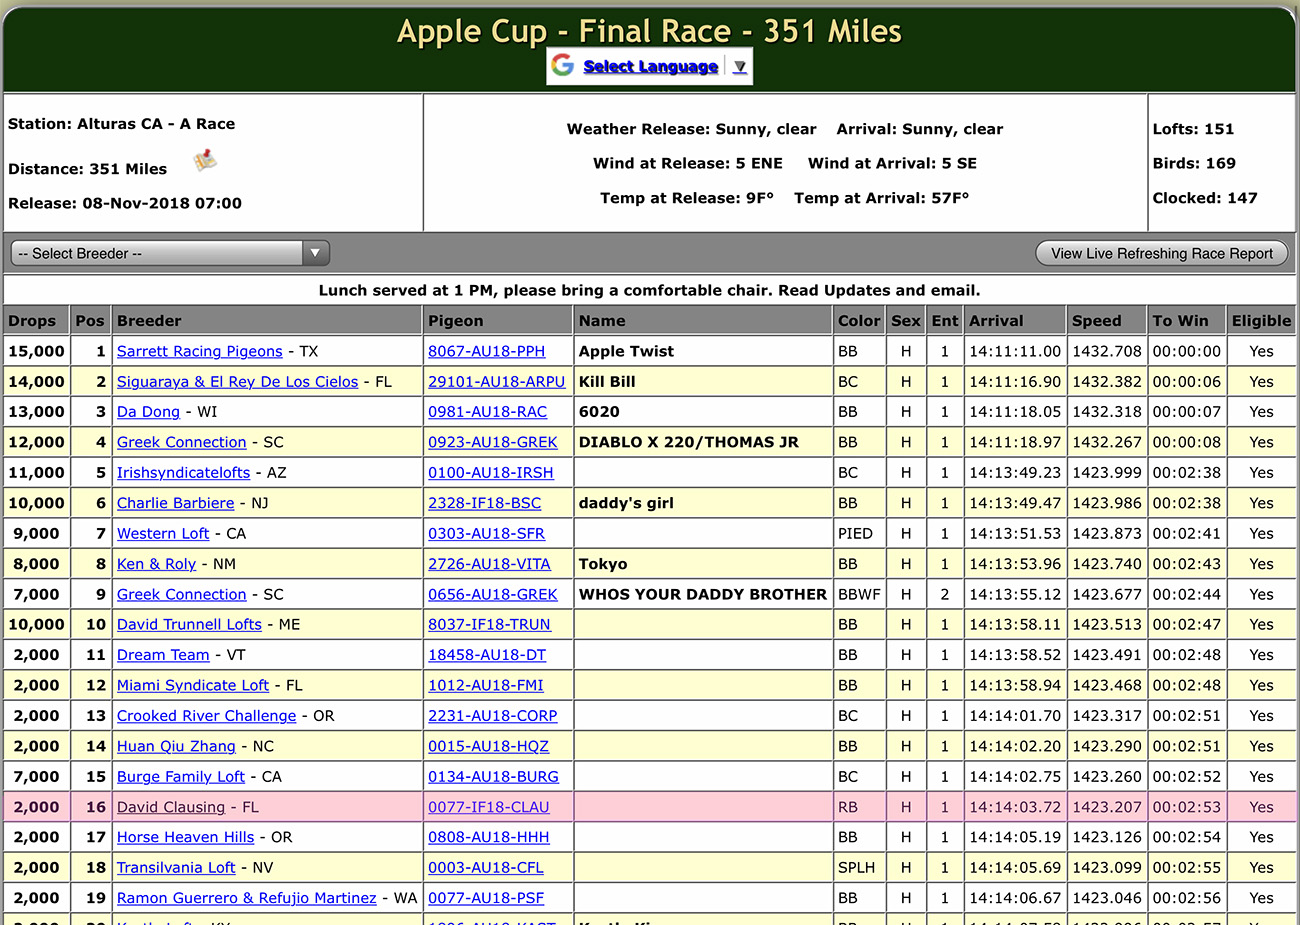The width and height of the screenshot is (1300, 925).
Task: Click the map icon next to Distance
Action: tap(205, 160)
